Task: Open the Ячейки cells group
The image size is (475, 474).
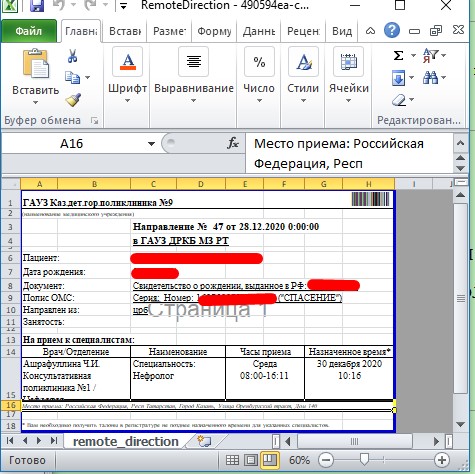Action: click(349, 75)
